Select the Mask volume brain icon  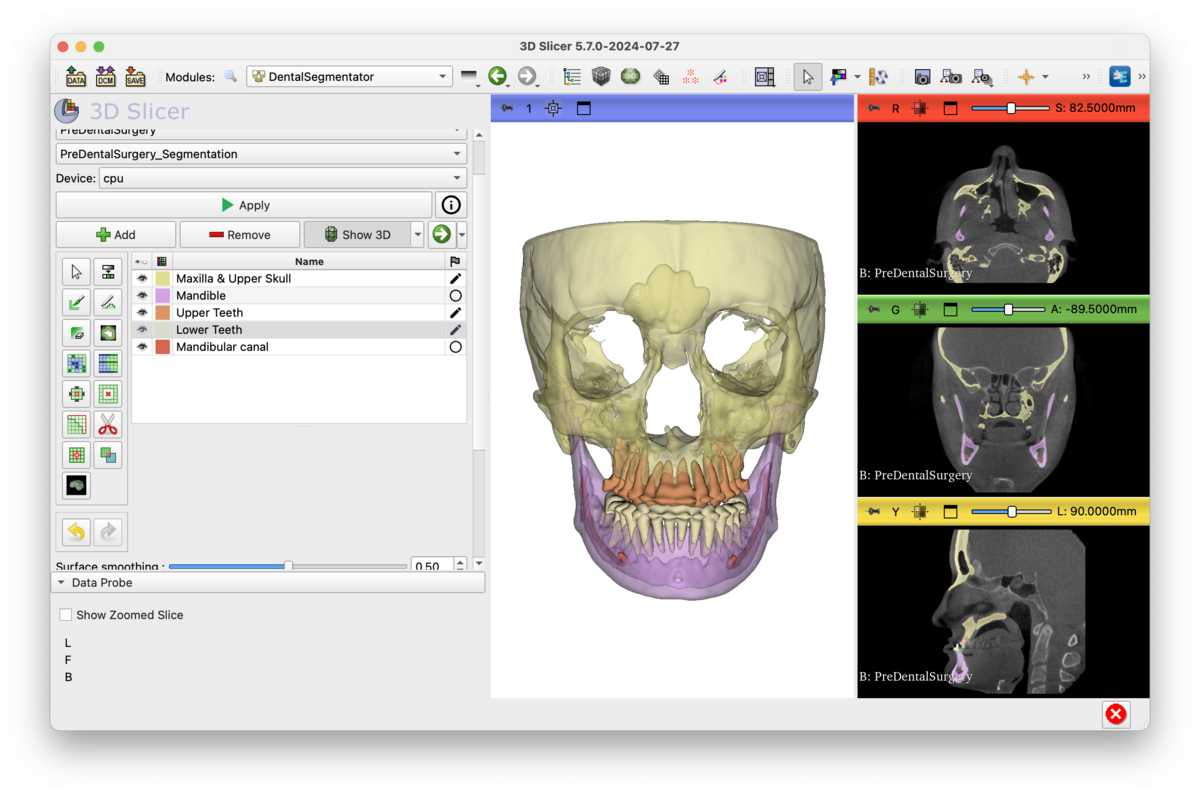[x=76, y=486]
